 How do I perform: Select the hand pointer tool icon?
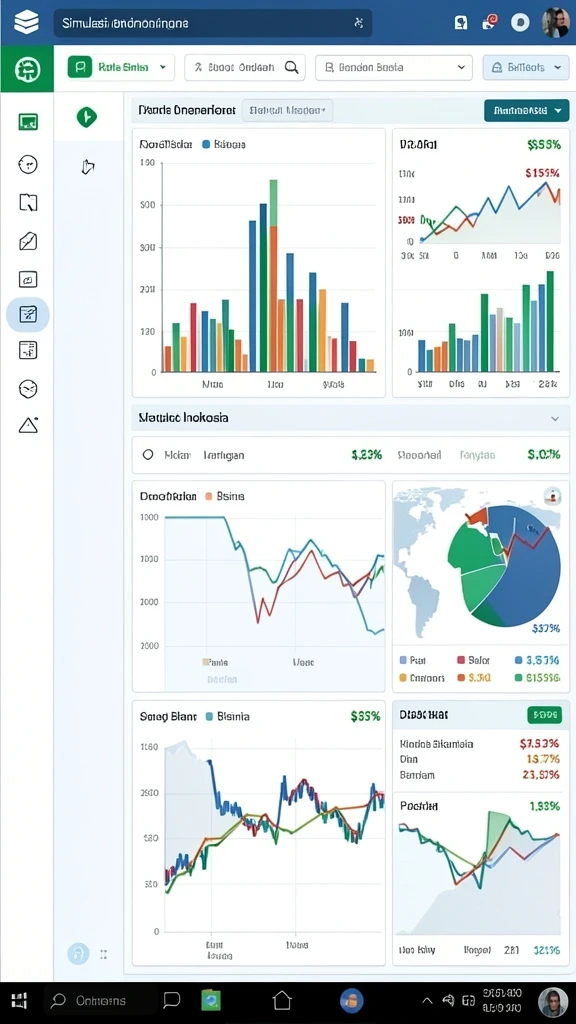[x=88, y=167]
